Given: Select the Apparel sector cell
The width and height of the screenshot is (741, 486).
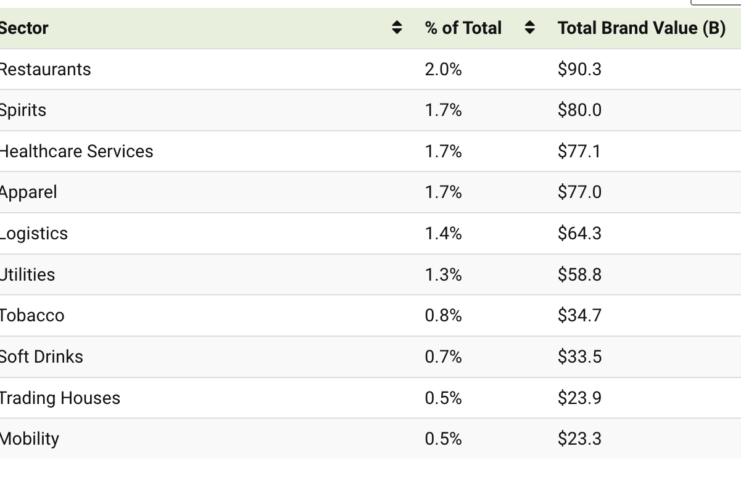Looking at the screenshot, I should 29,192.
